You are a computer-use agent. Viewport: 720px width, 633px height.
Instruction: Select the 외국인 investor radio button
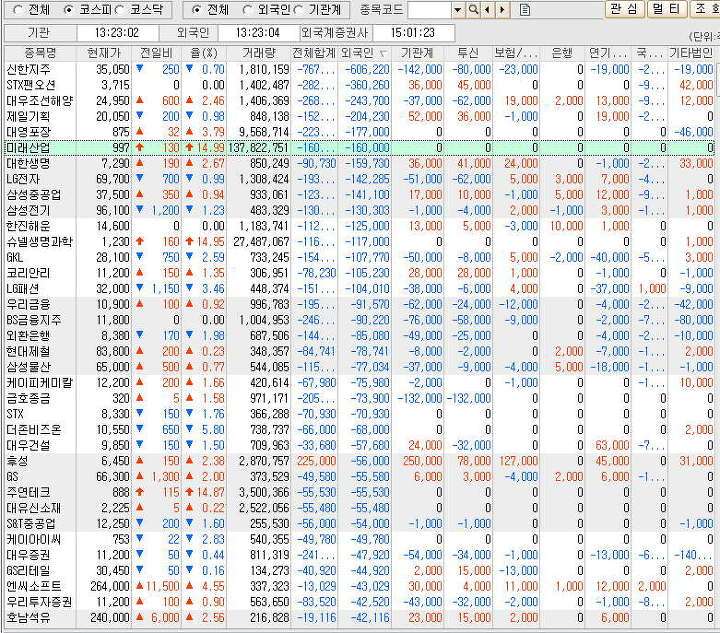click(x=247, y=10)
